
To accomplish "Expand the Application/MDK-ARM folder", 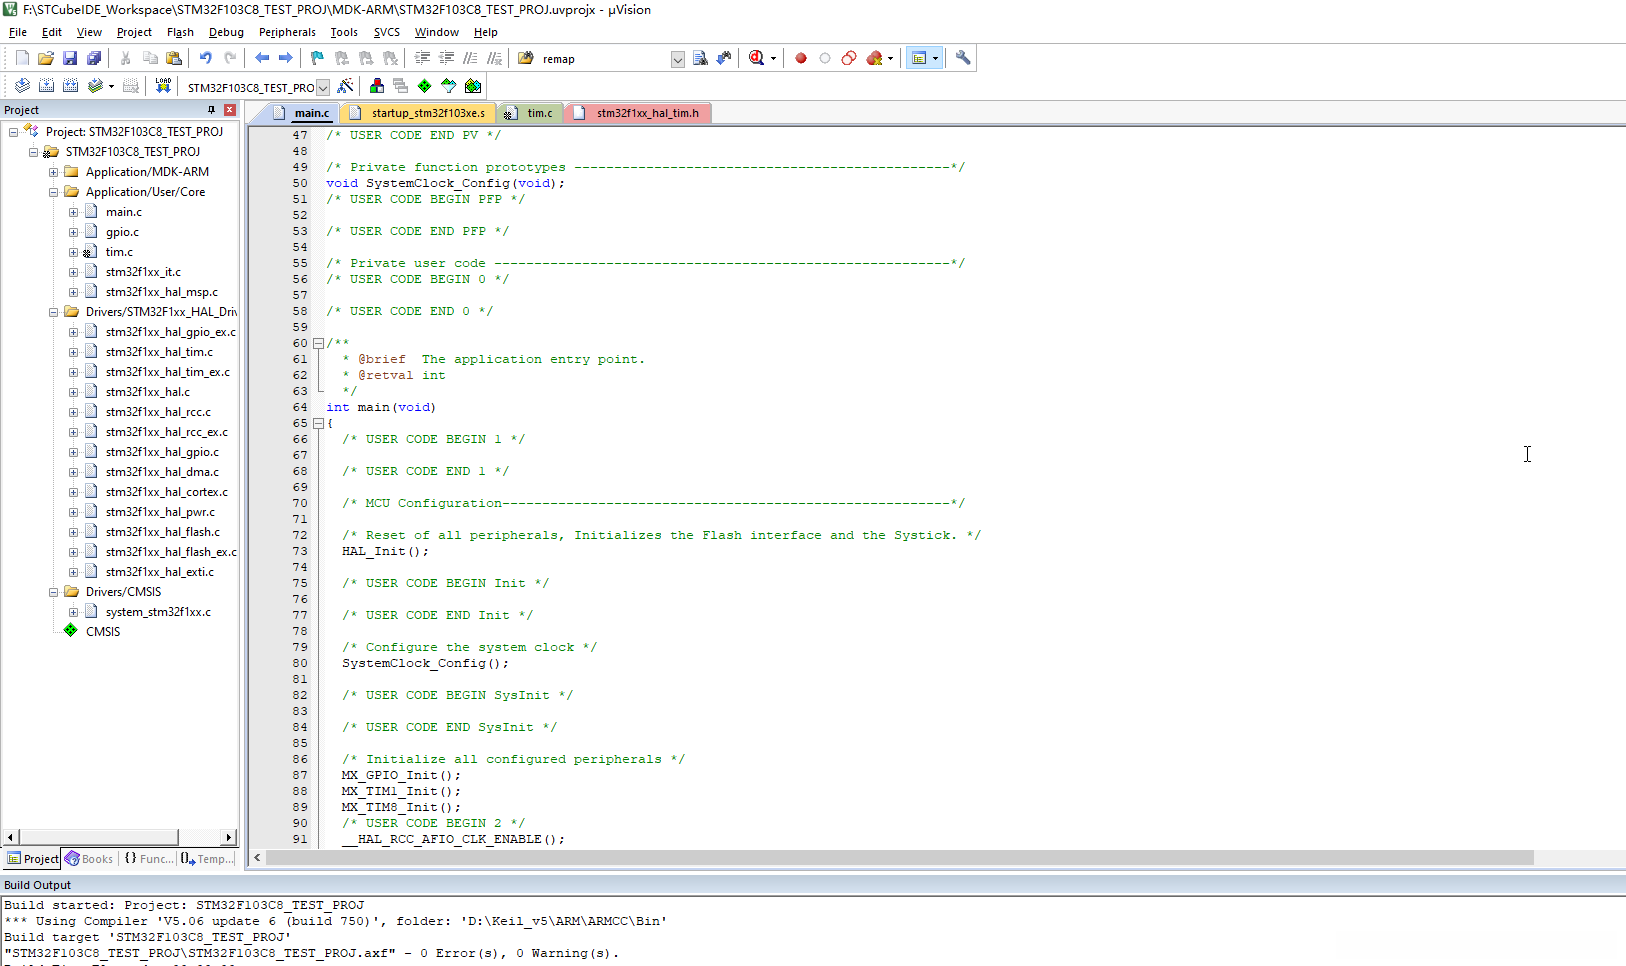I will 54,172.
